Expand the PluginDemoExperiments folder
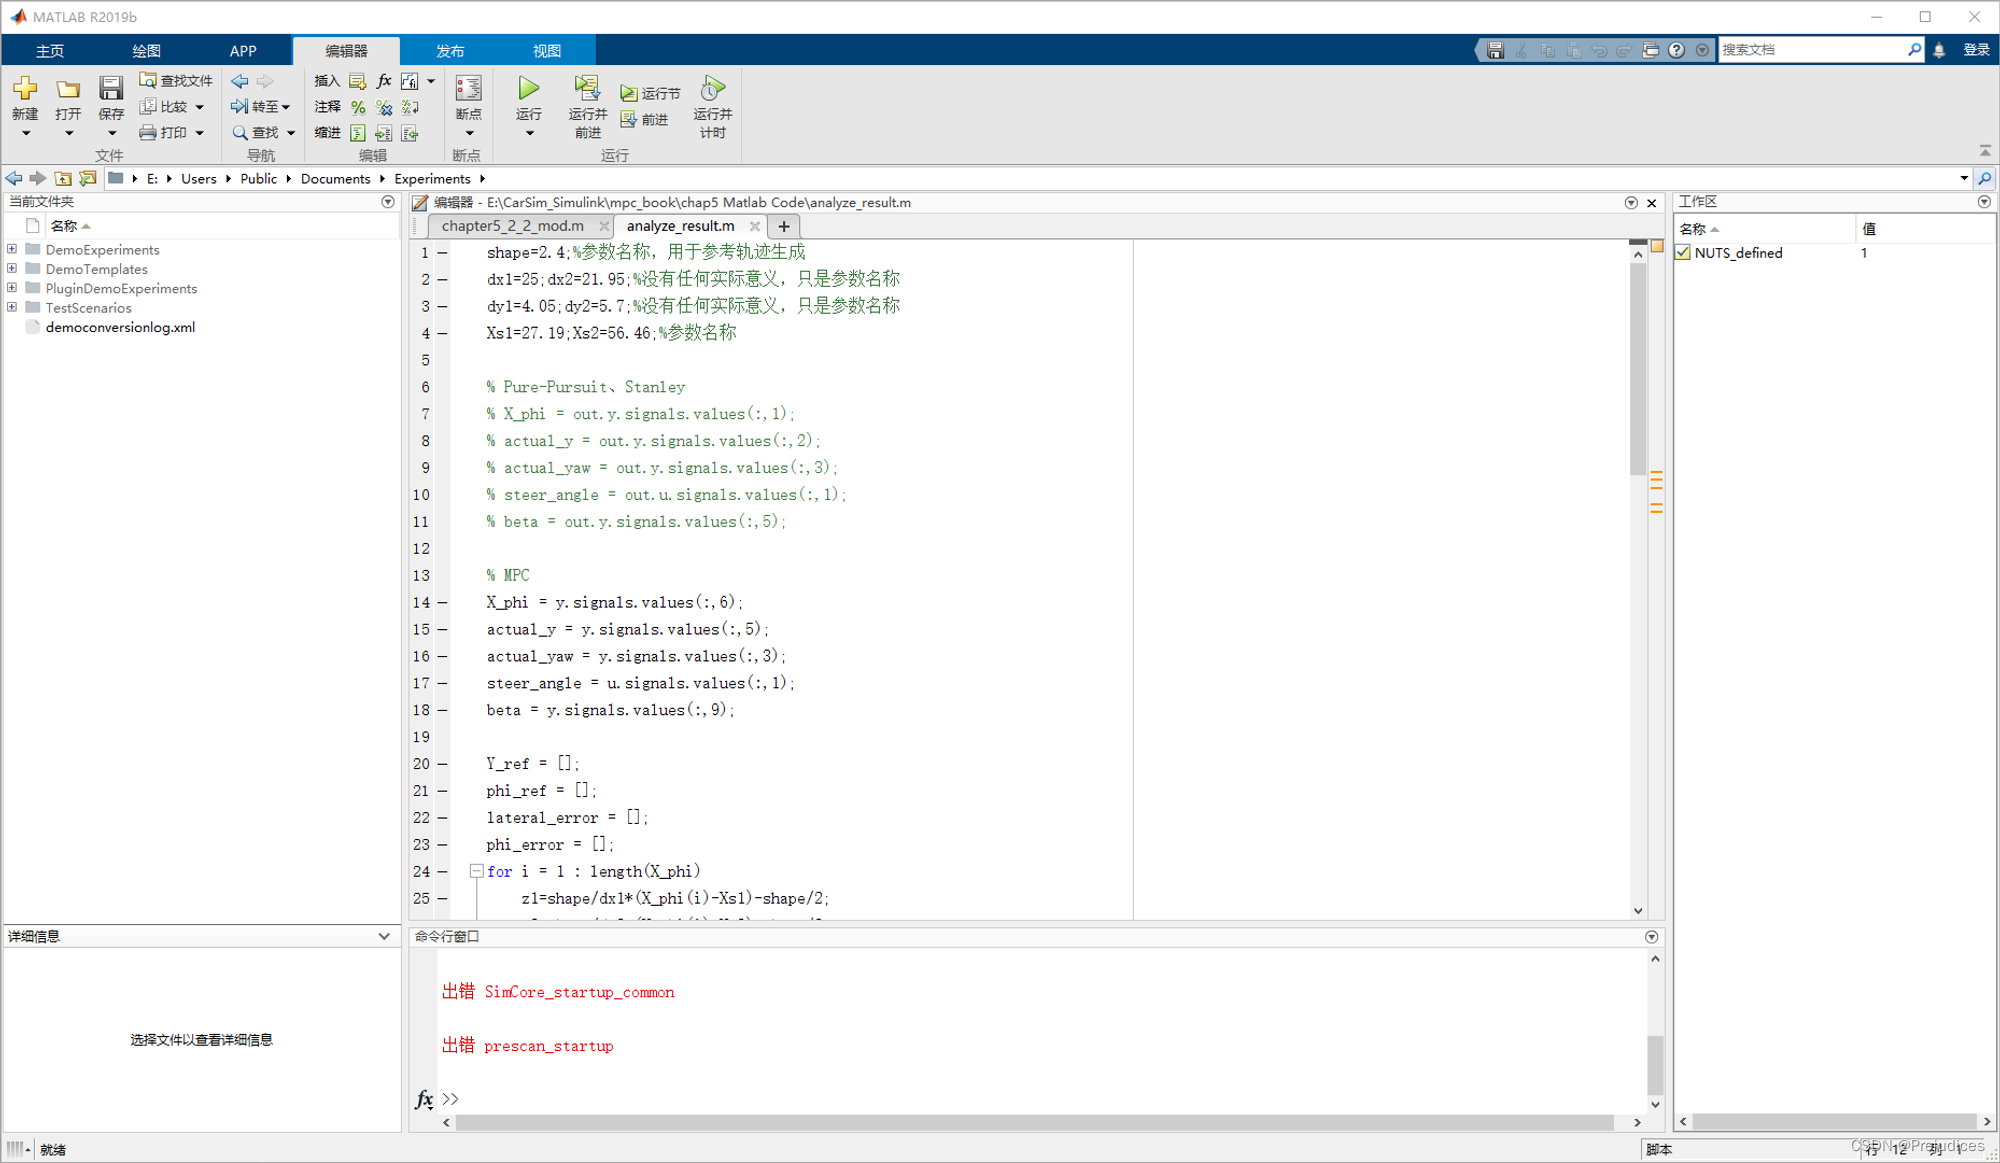2000x1163 pixels. pyautogui.click(x=12, y=288)
